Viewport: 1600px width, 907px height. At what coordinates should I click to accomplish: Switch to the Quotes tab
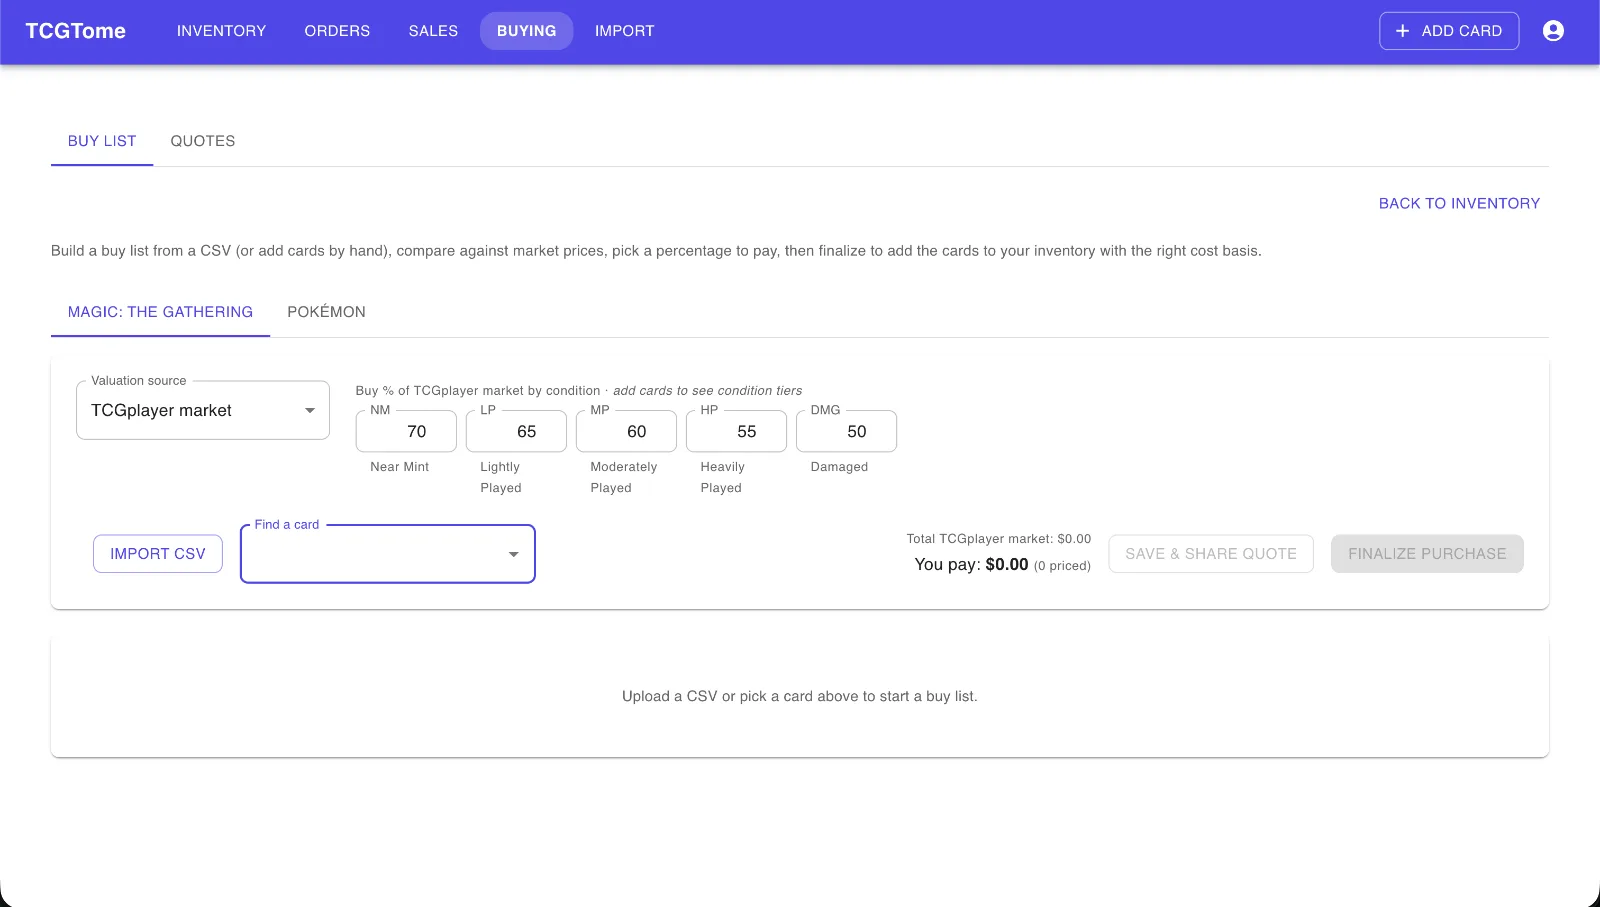pos(203,141)
